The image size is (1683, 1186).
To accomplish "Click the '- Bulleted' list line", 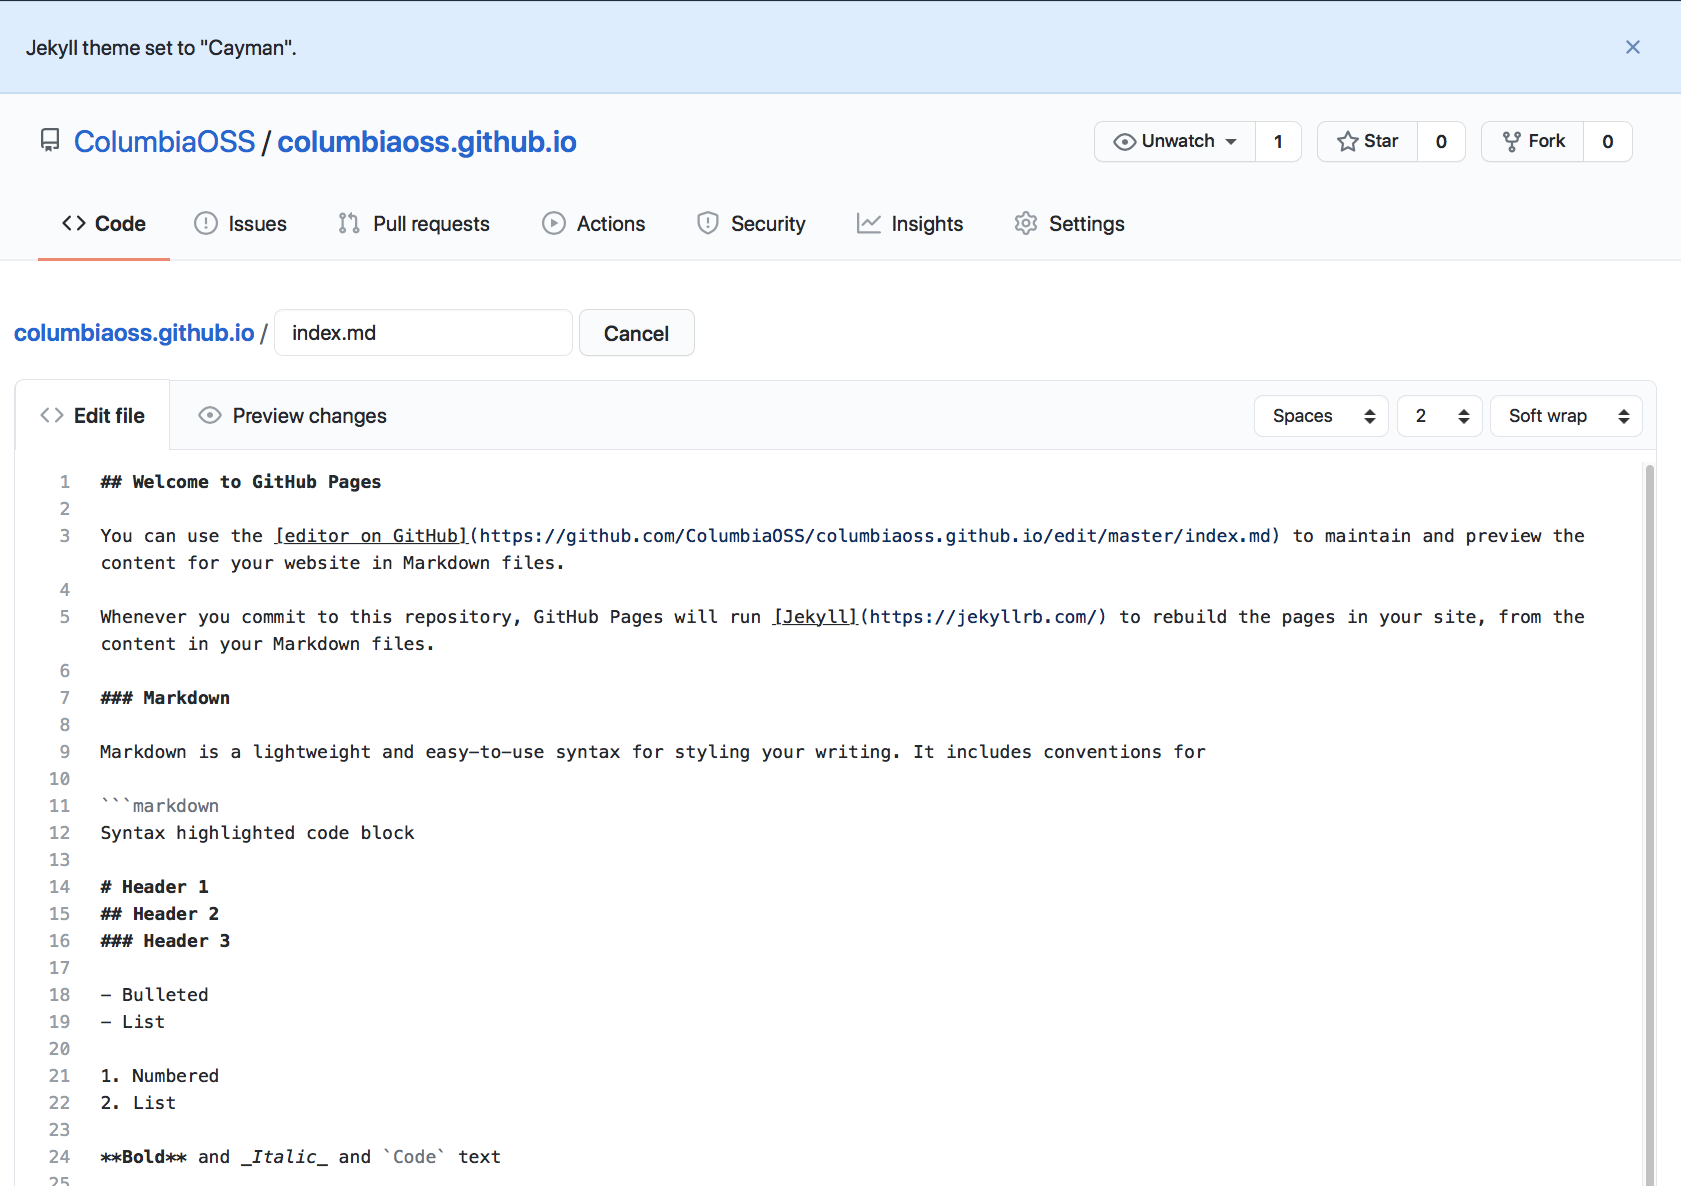I will (x=155, y=995).
